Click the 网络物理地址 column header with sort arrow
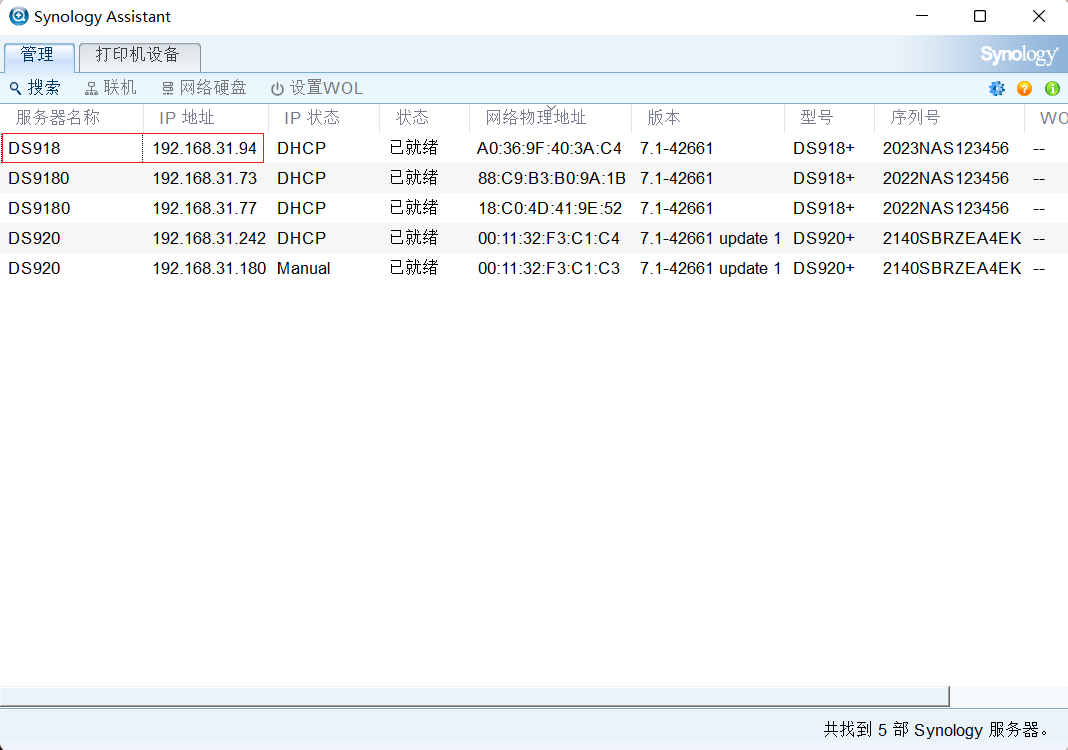The width and height of the screenshot is (1068, 750). [536, 117]
